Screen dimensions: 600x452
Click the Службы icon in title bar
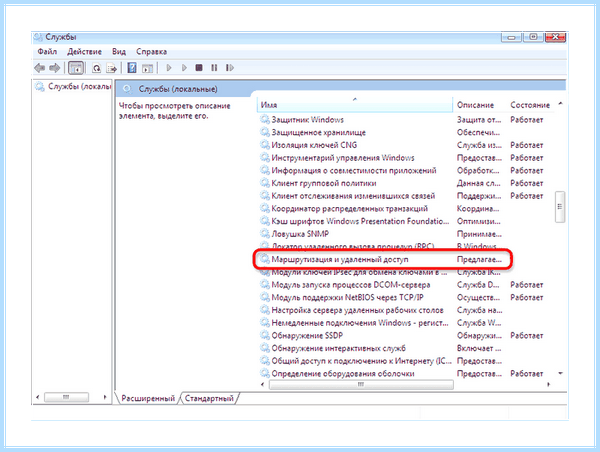coord(38,37)
